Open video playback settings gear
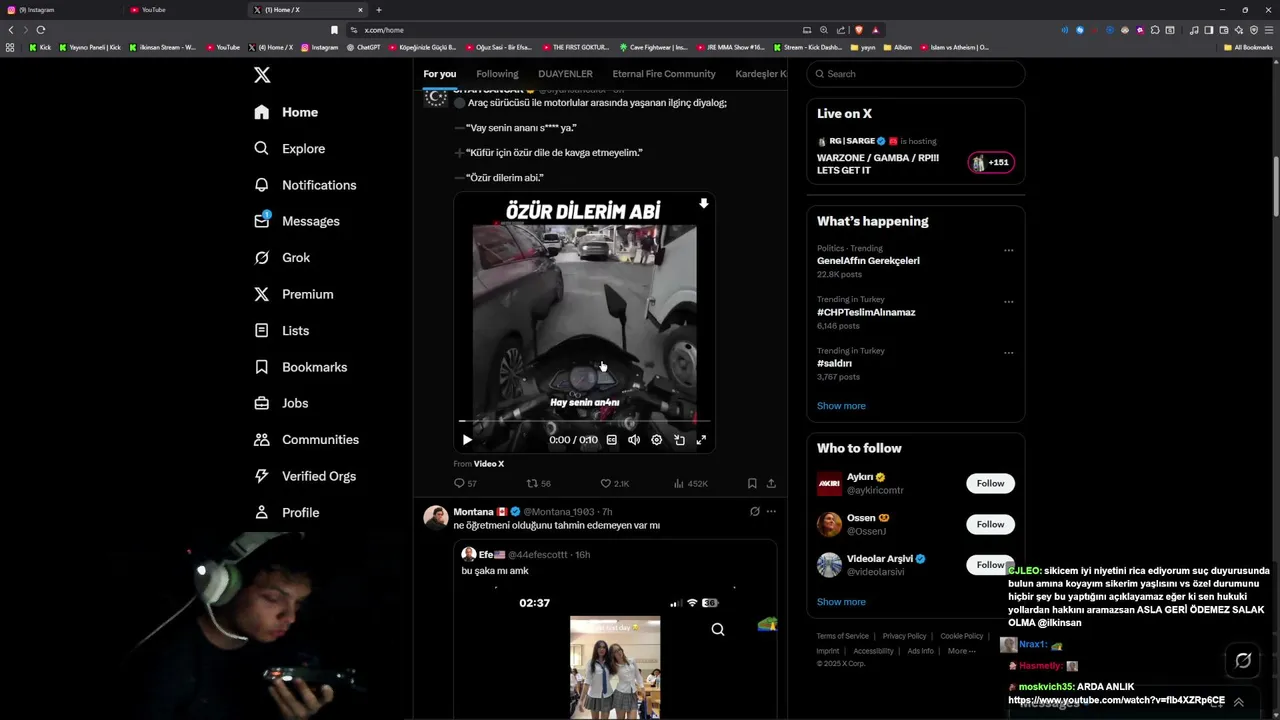Screen dimensions: 1280x720 point(656,440)
